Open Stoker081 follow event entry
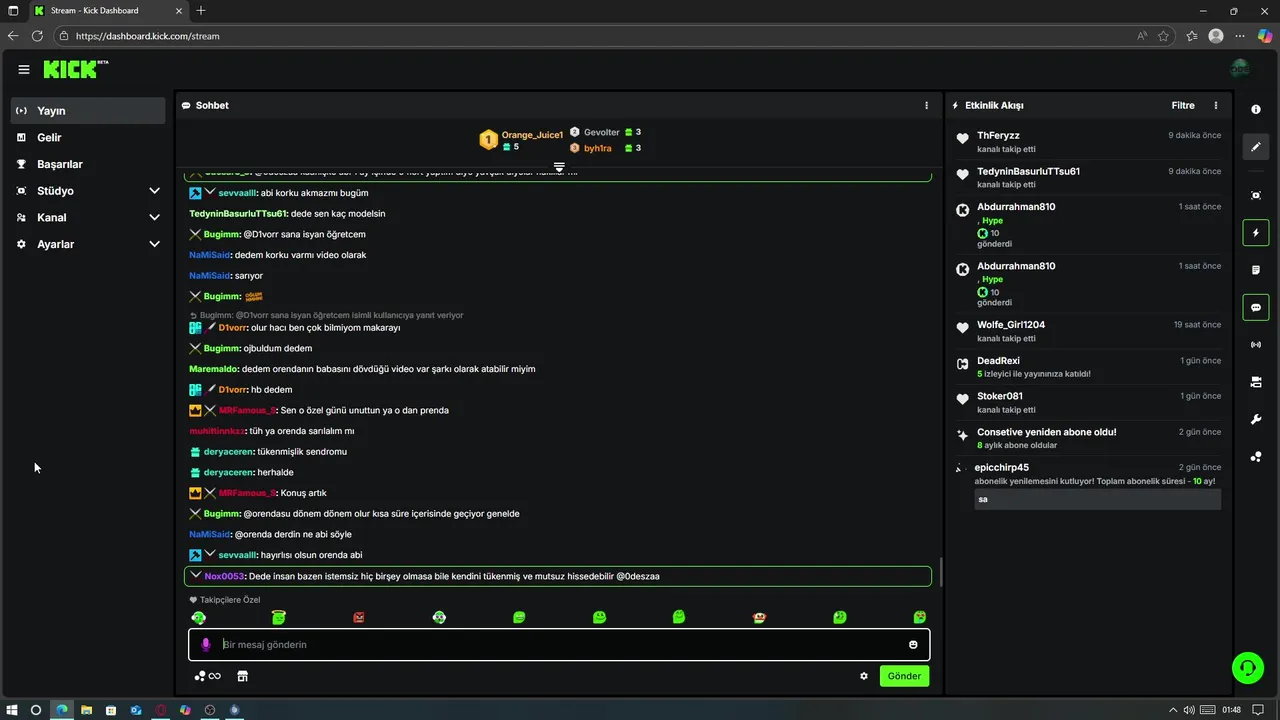Viewport: 1280px width, 720px height. point(1089,402)
